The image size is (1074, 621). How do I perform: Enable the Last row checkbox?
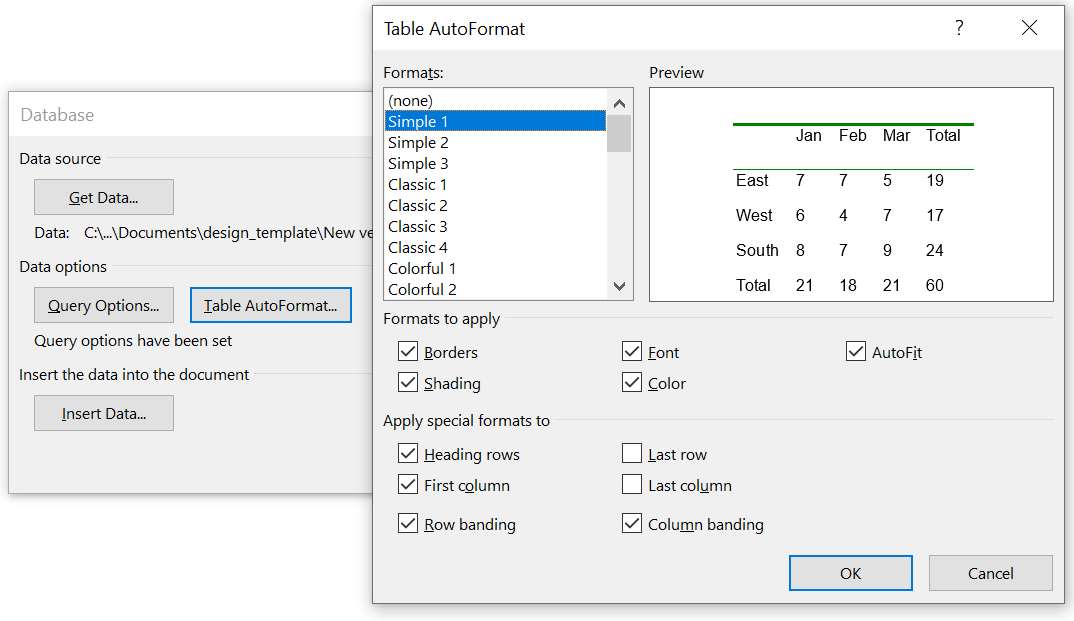tap(632, 454)
